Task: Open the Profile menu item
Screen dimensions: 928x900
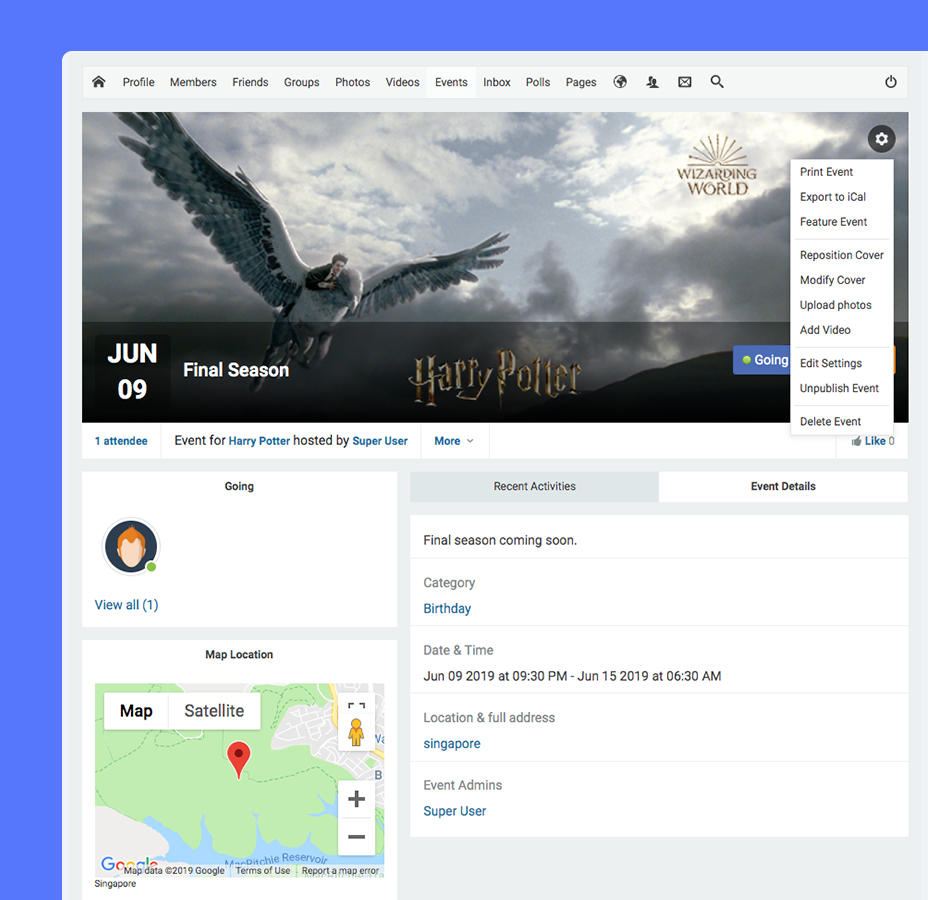Action: point(138,82)
